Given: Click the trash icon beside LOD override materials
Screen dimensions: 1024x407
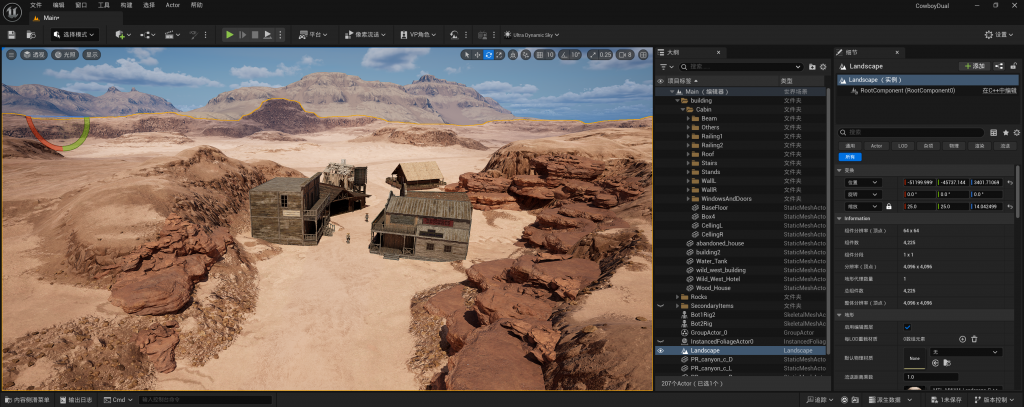Looking at the screenshot, I should click(x=976, y=339).
